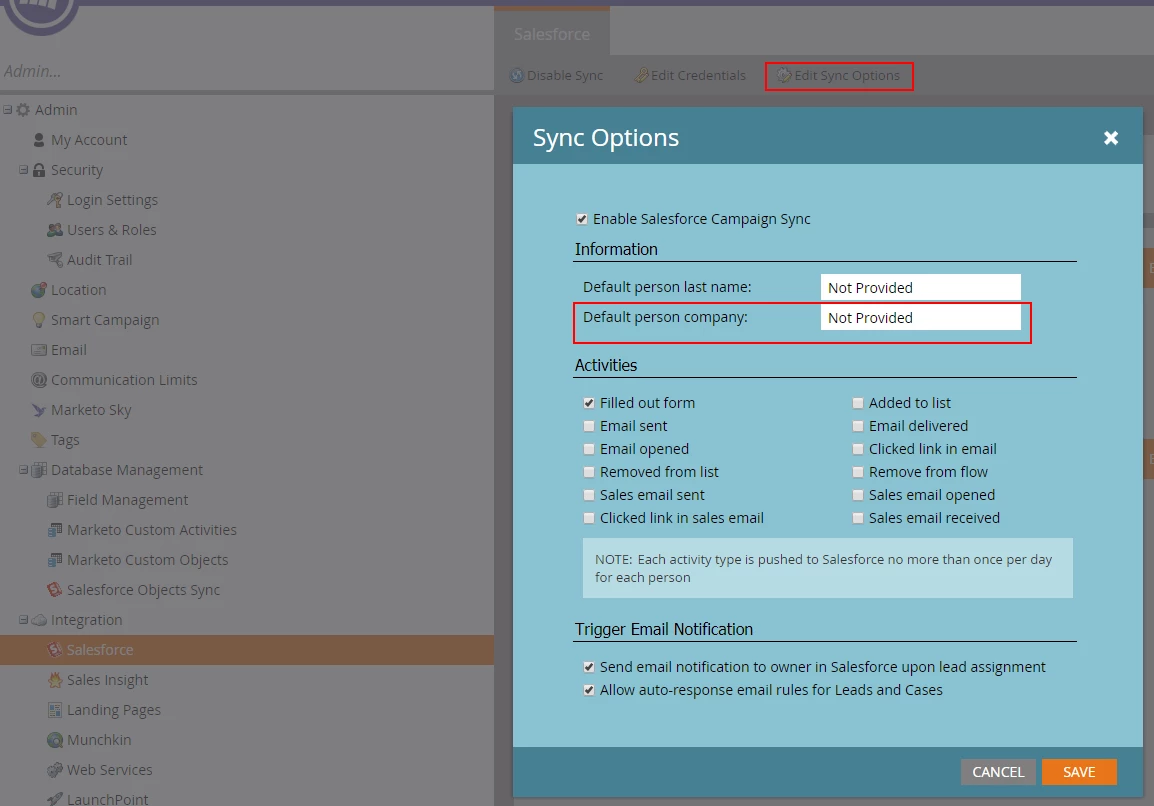Screen dimensions: 1154x806
Task: Check Clicked link in sales email
Action: [x=589, y=518]
